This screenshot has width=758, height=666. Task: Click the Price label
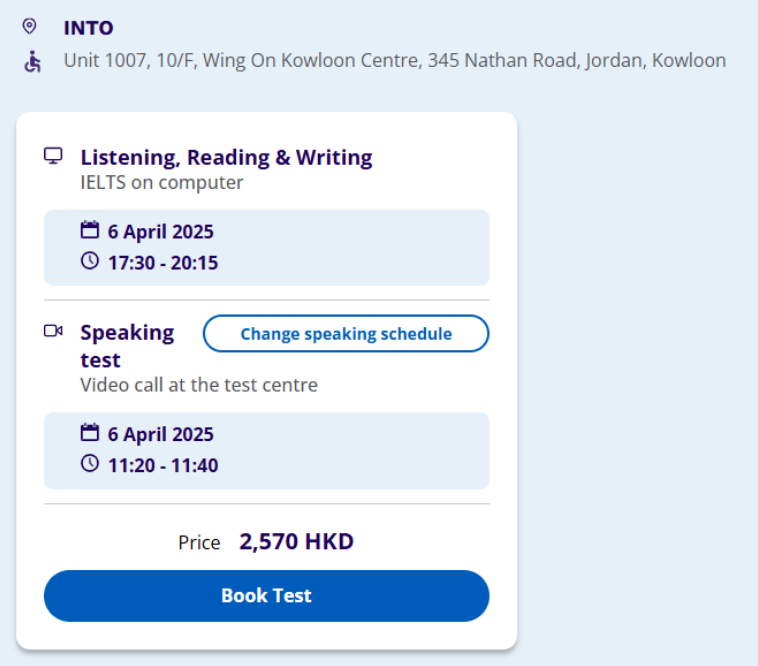click(x=199, y=543)
